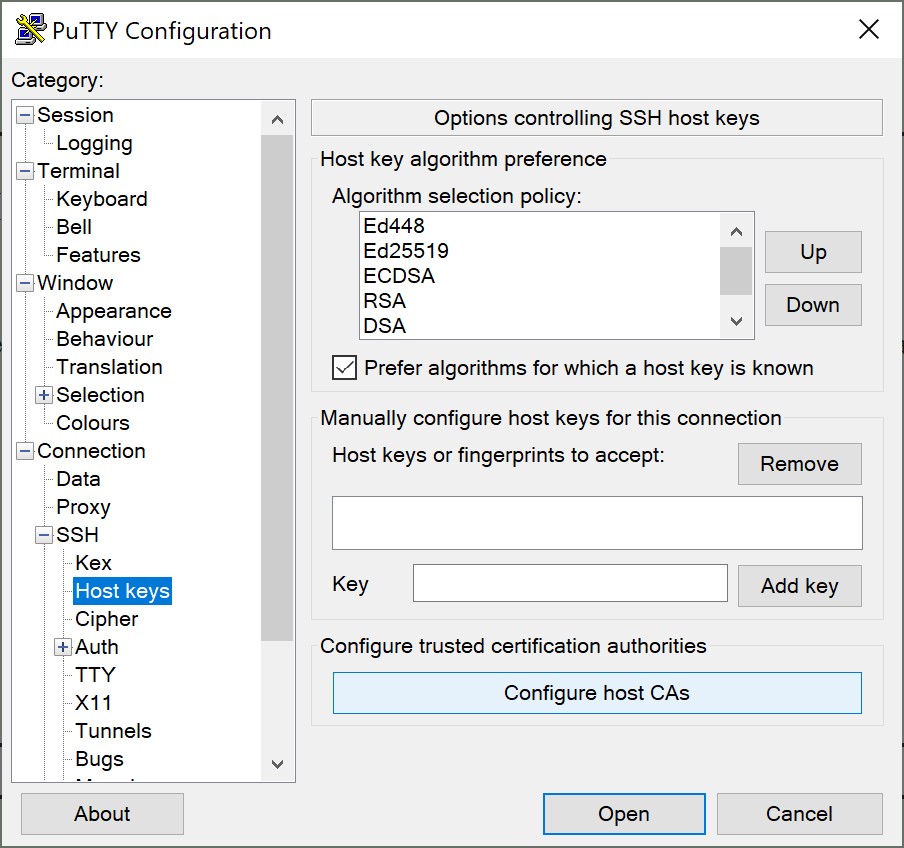Toggle Prefer algorithms for known host key checkbox

coord(344,368)
